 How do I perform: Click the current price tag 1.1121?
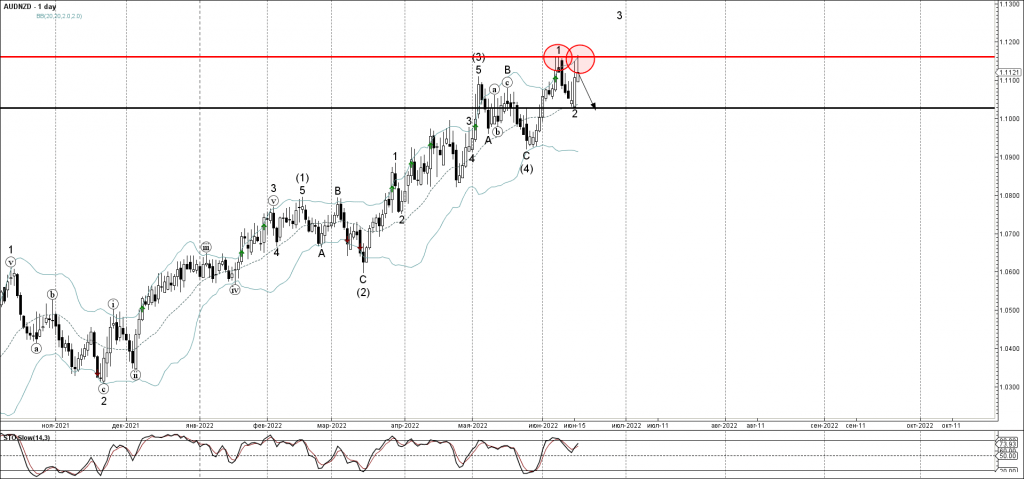click(1008, 73)
